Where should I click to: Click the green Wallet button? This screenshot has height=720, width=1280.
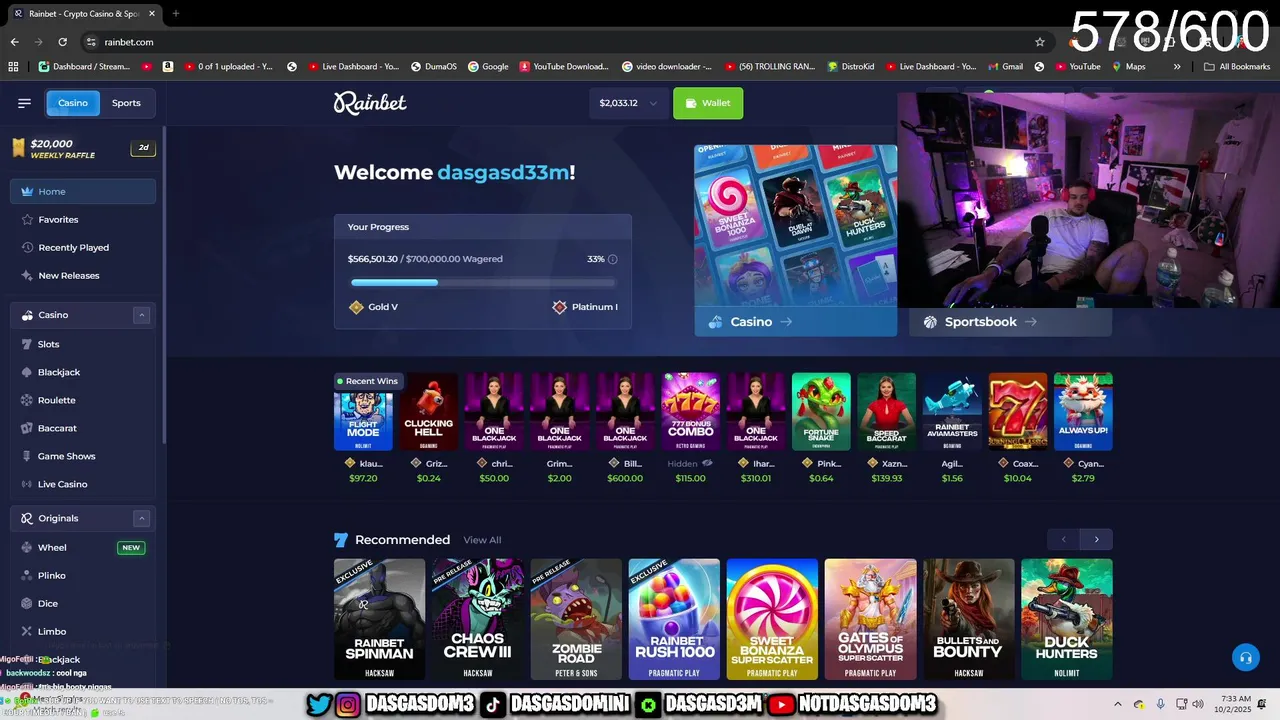tap(708, 103)
